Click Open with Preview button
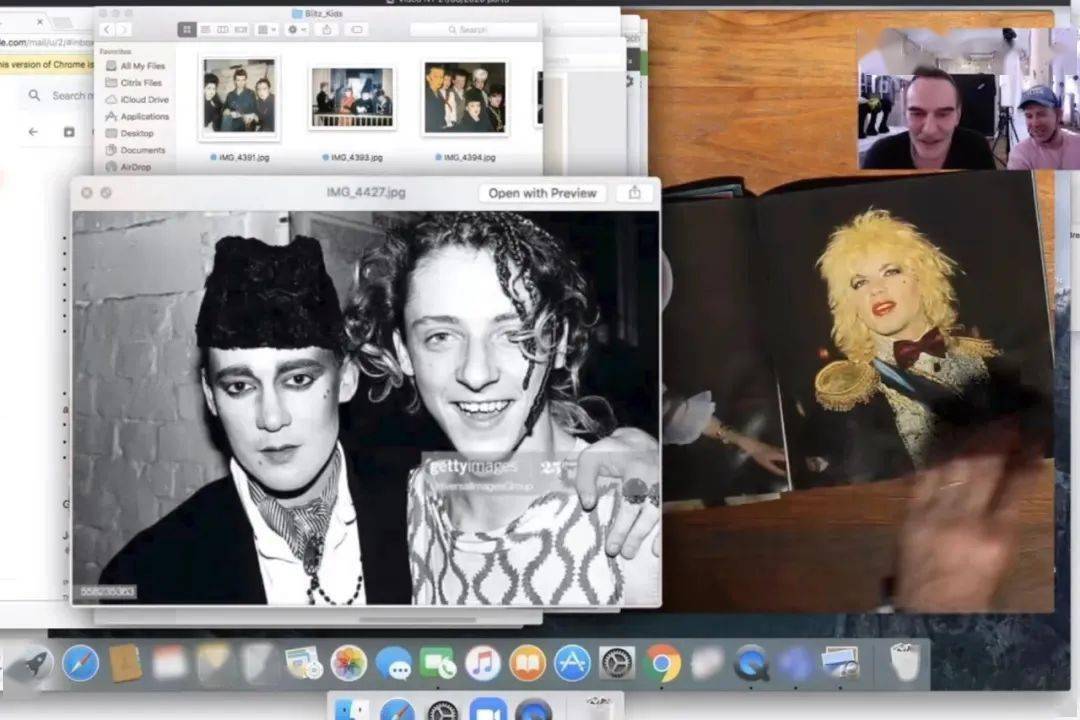 [x=542, y=193]
